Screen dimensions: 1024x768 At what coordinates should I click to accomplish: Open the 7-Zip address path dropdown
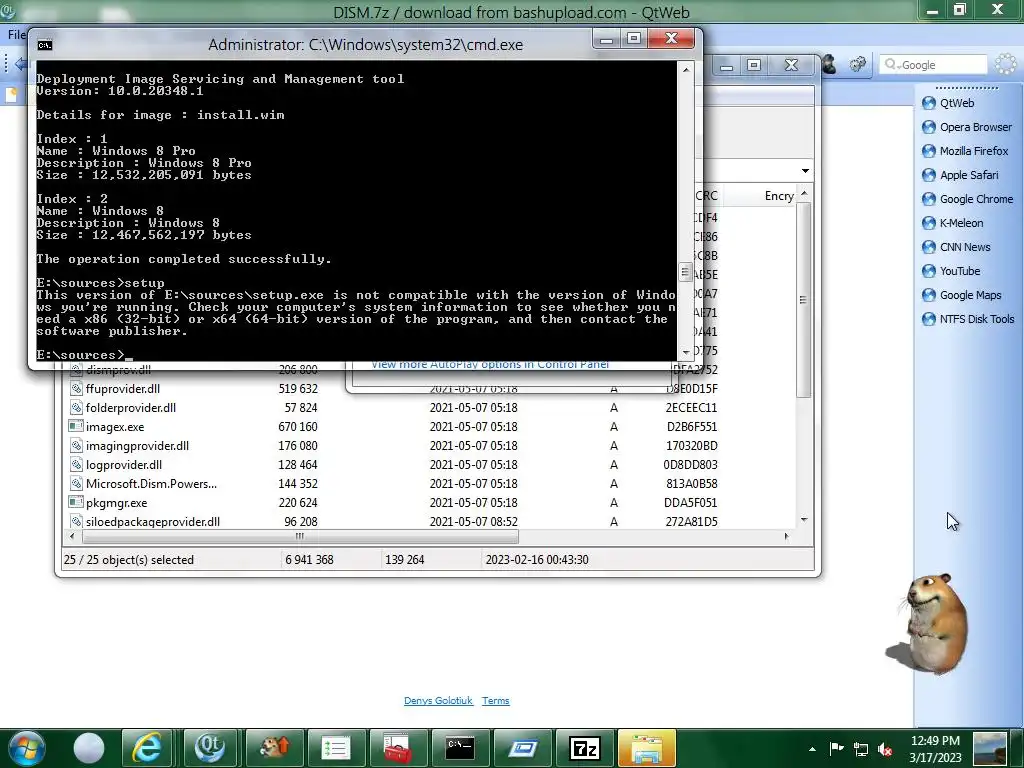click(x=805, y=171)
